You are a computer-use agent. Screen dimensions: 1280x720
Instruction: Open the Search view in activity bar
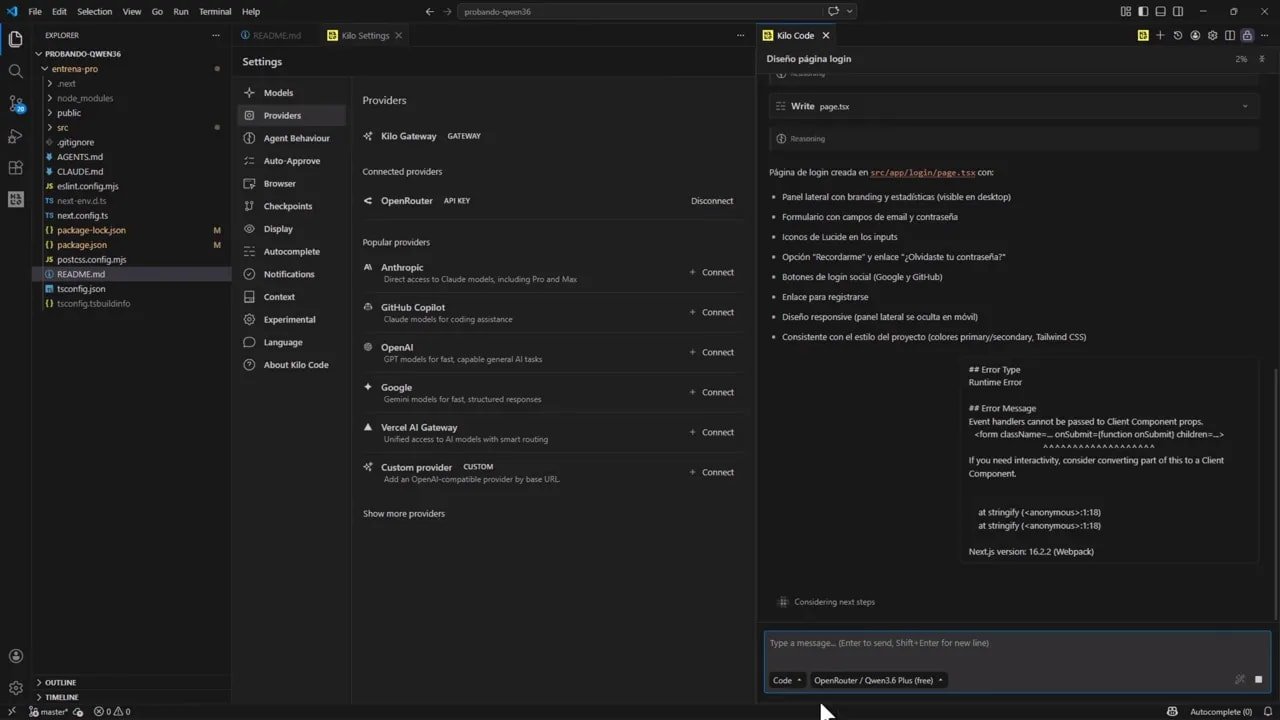15,72
